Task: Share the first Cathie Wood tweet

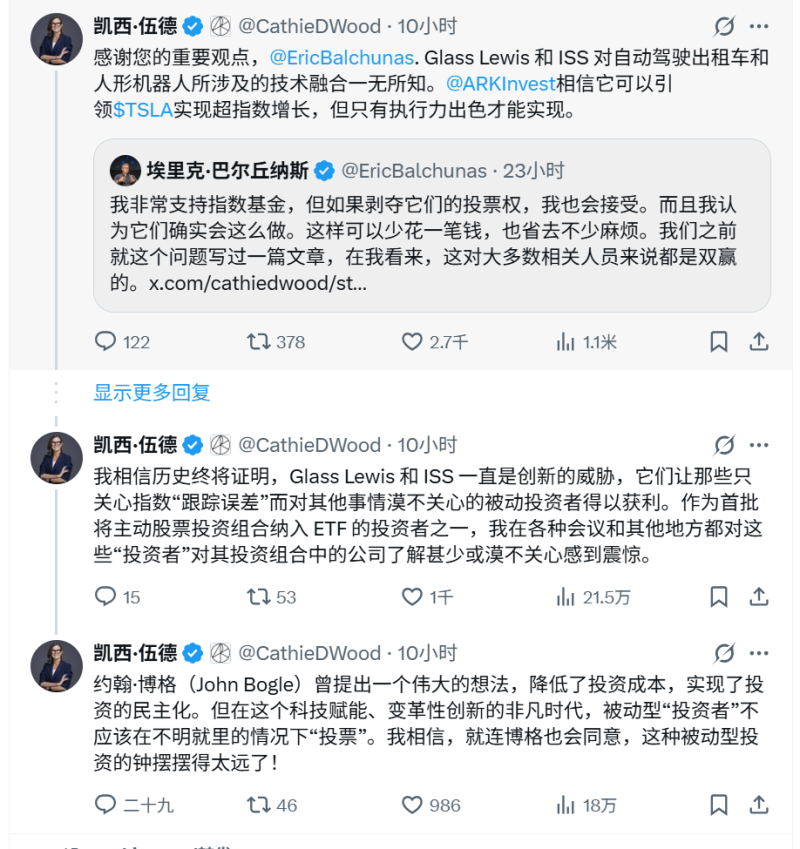Action: [759, 342]
